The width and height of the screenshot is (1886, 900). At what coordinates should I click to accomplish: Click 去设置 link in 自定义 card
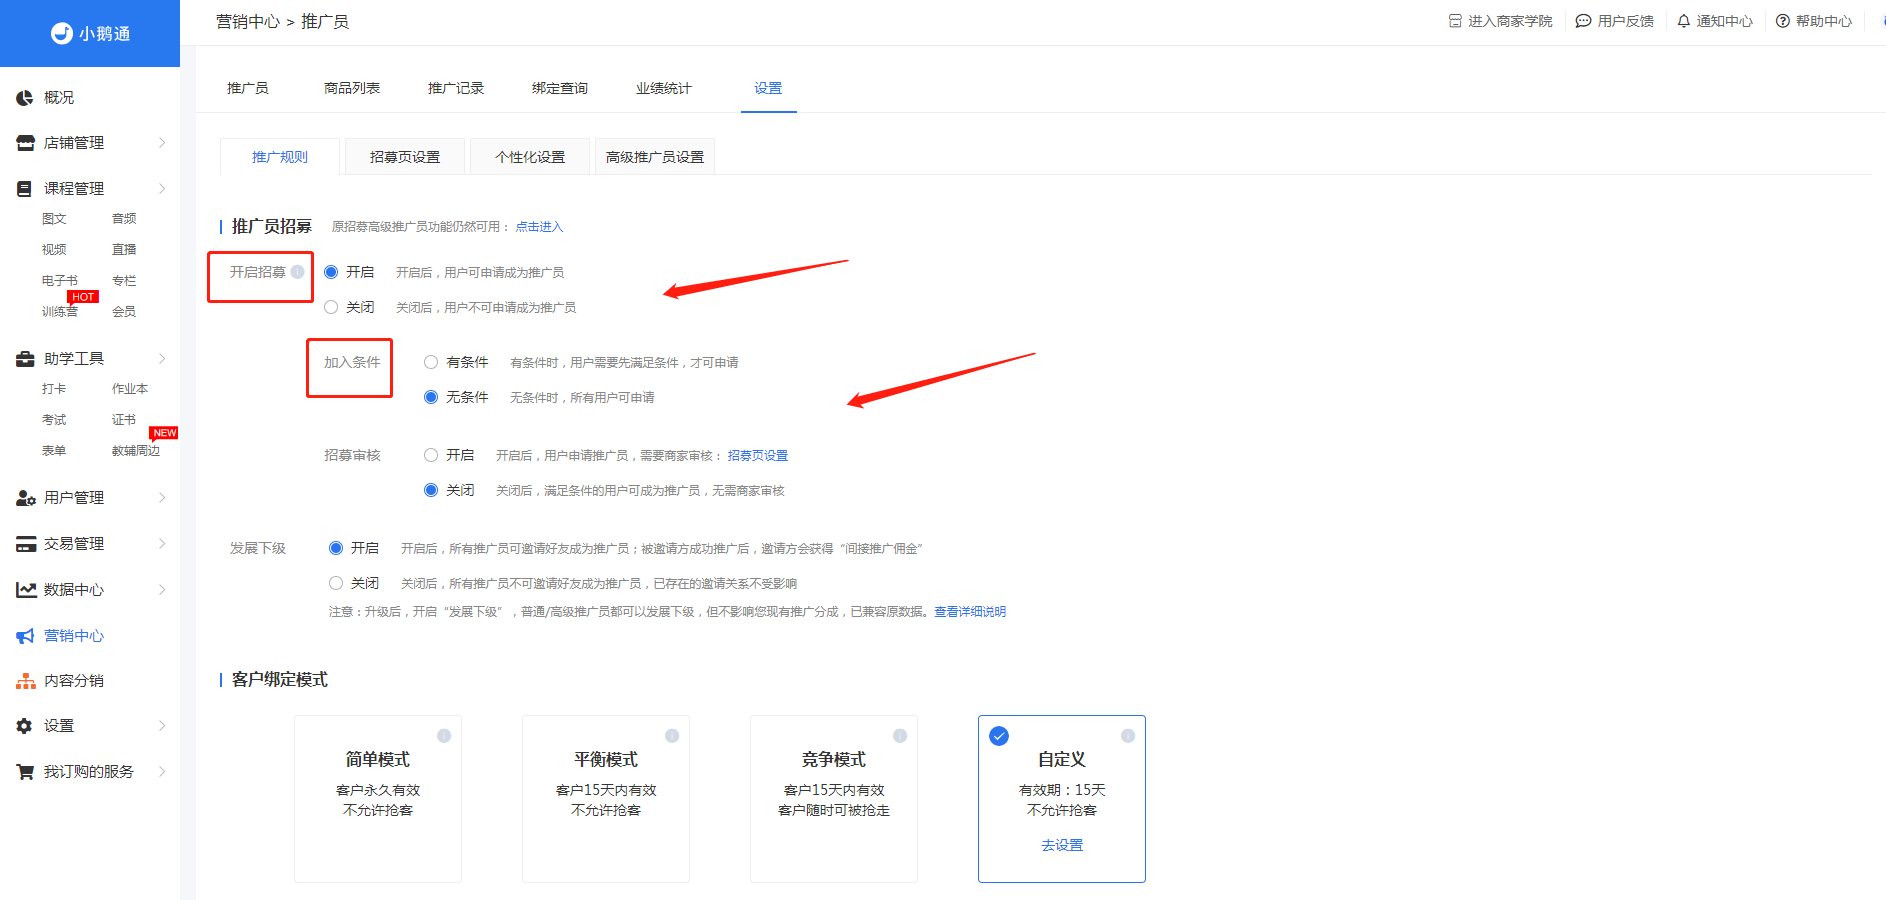(x=1062, y=845)
